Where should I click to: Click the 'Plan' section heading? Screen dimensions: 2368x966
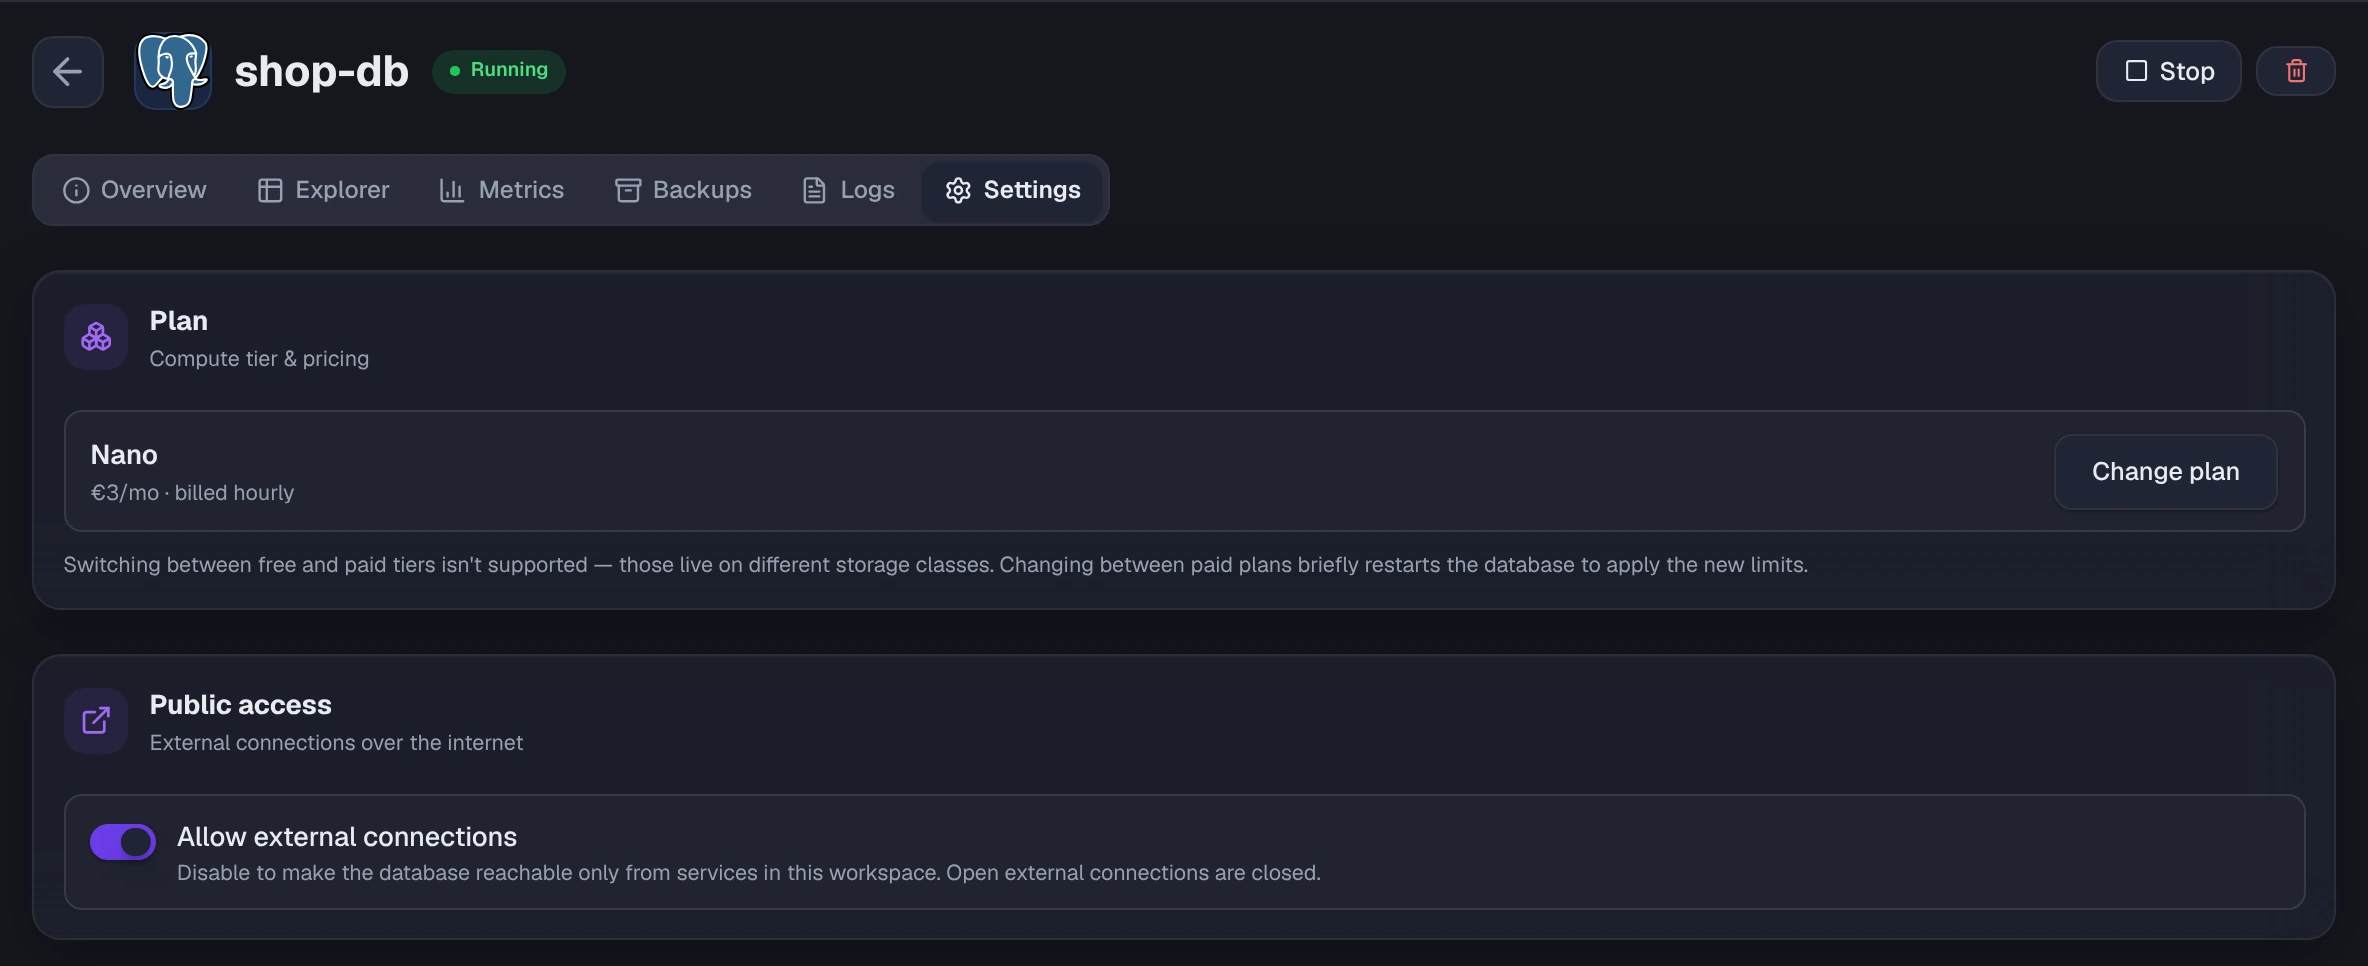(178, 321)
